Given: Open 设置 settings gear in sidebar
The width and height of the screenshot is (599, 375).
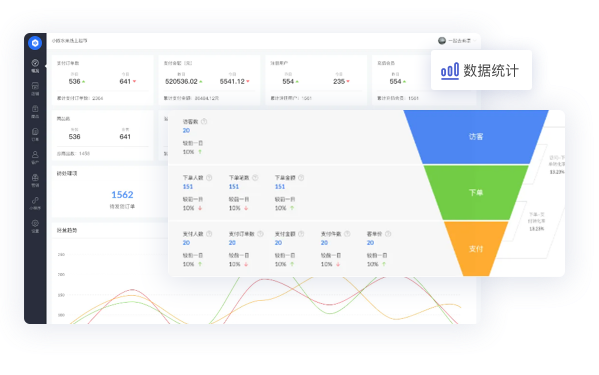Looking at the screenshot, I should [x=35, y=226].
